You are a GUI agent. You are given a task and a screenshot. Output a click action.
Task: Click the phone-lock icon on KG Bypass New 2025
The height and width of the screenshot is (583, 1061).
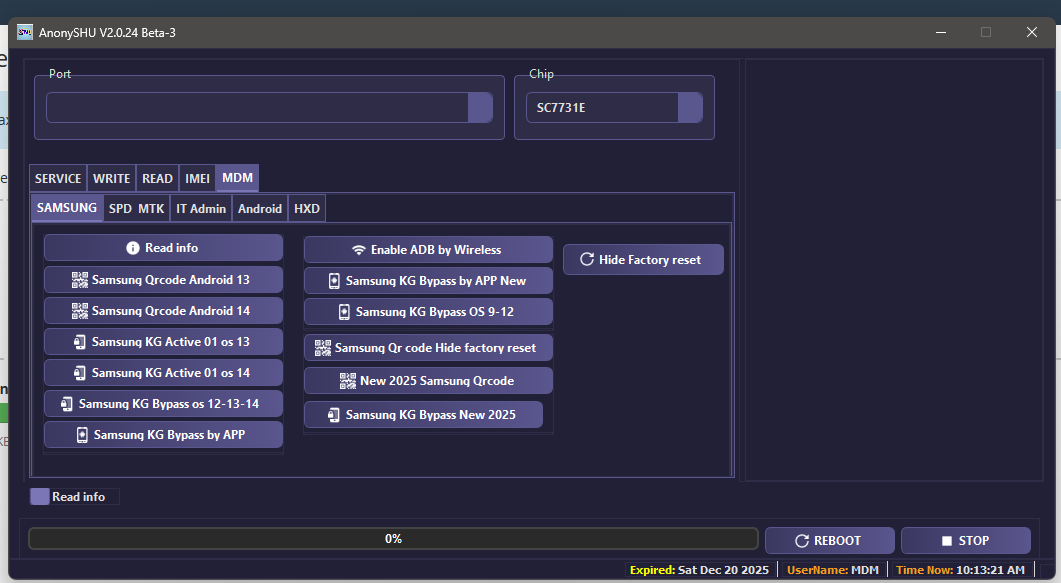[334, 415]
